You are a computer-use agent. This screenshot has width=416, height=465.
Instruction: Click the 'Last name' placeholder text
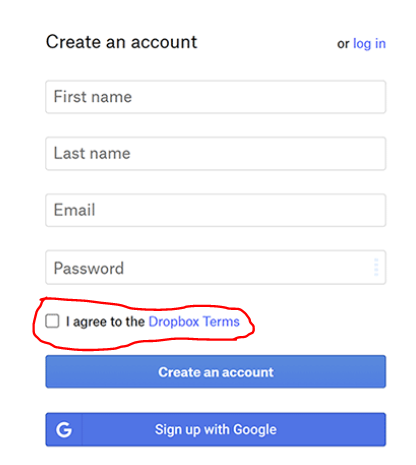tap(92, 153)
